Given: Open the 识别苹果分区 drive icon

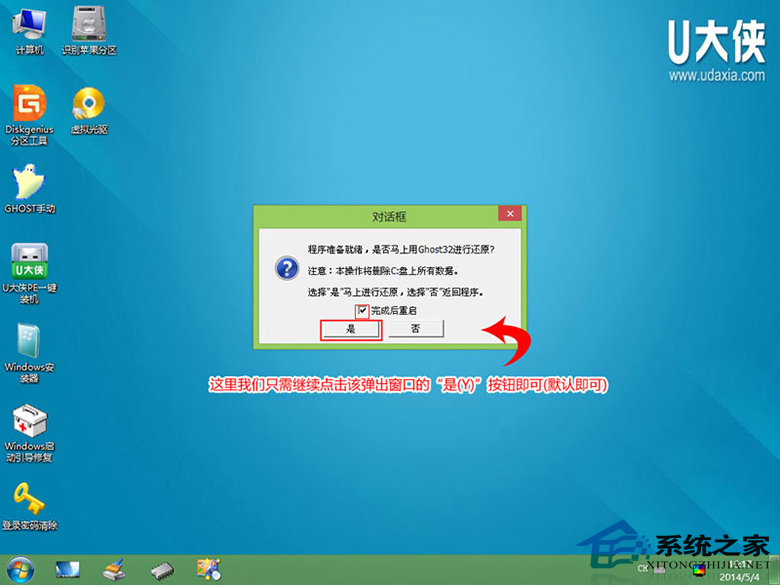Looking at the screenshot, I should [89, 29].
